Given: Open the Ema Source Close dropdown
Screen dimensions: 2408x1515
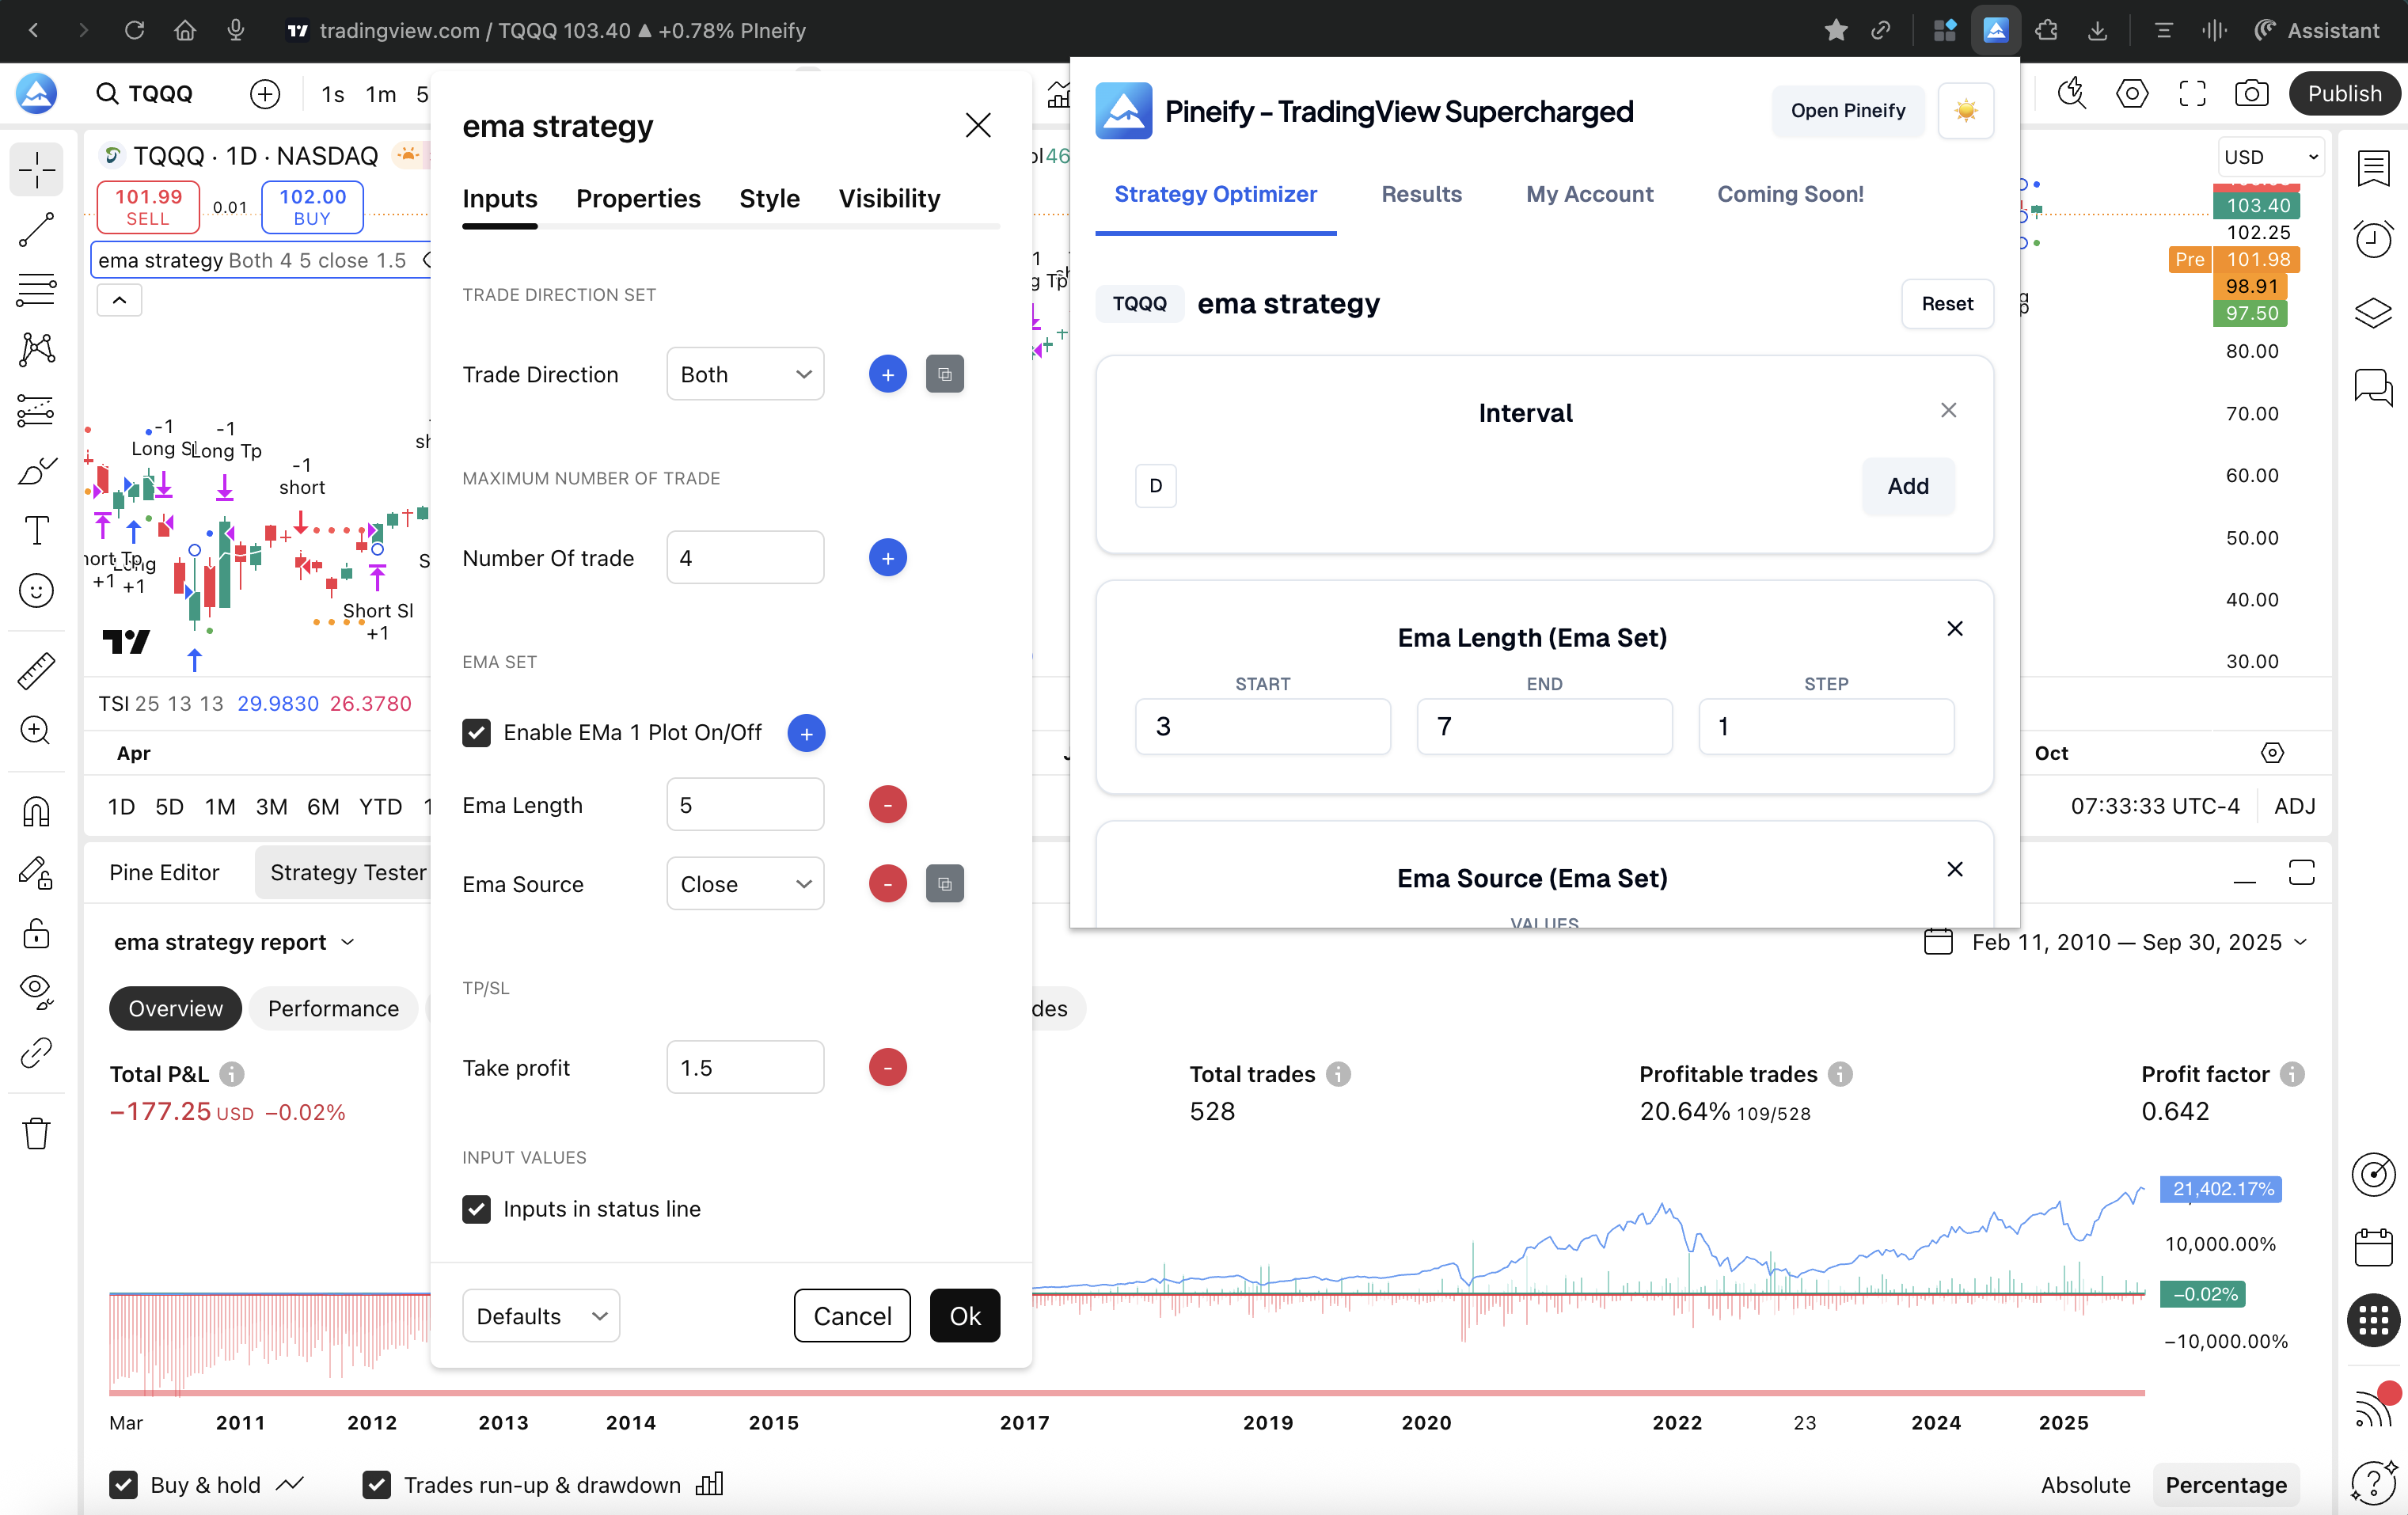Looking at the screenshot, I should [745, 884].
